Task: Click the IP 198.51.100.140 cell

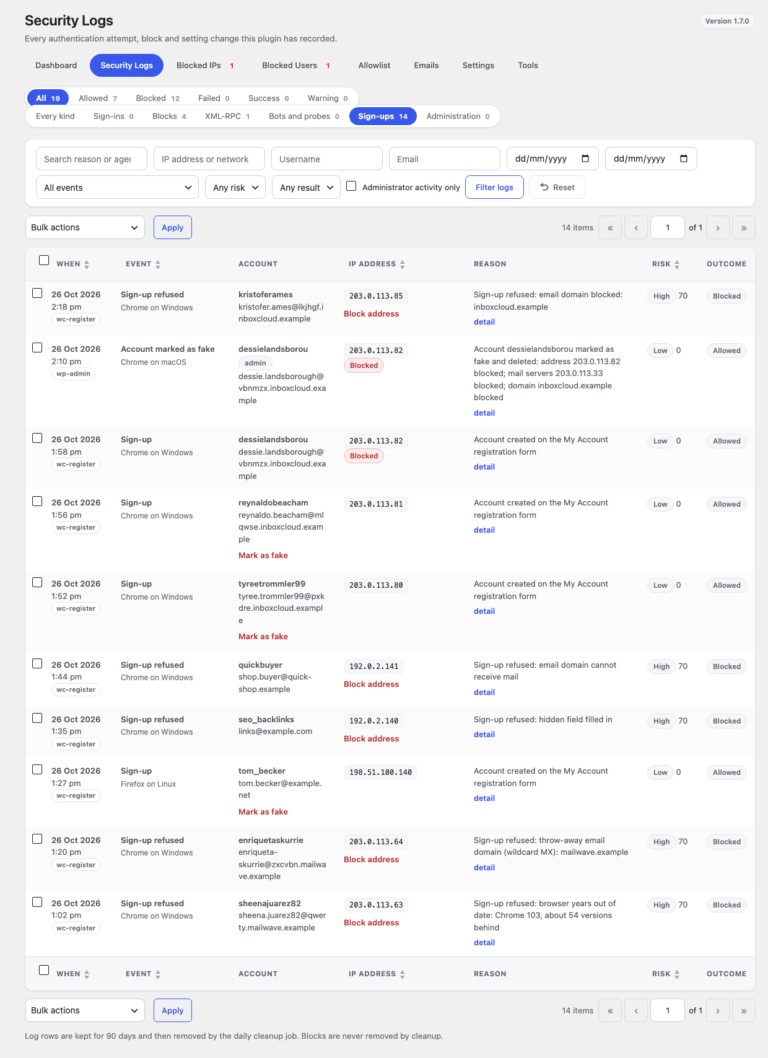Action: tap(381, 773)
